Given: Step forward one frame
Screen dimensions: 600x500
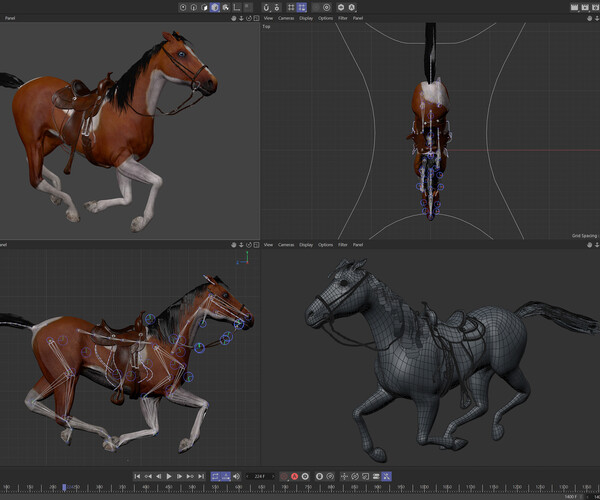Looking at the screenshot, I should (179, 476).
